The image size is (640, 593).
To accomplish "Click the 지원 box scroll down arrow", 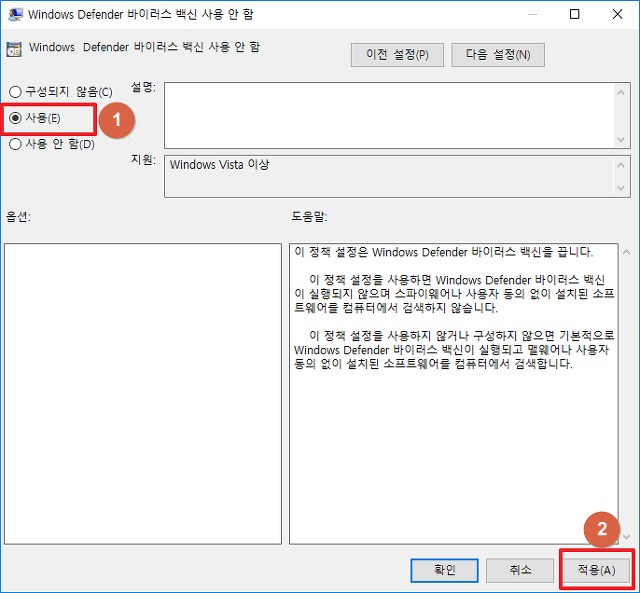I will click(621, 188).
